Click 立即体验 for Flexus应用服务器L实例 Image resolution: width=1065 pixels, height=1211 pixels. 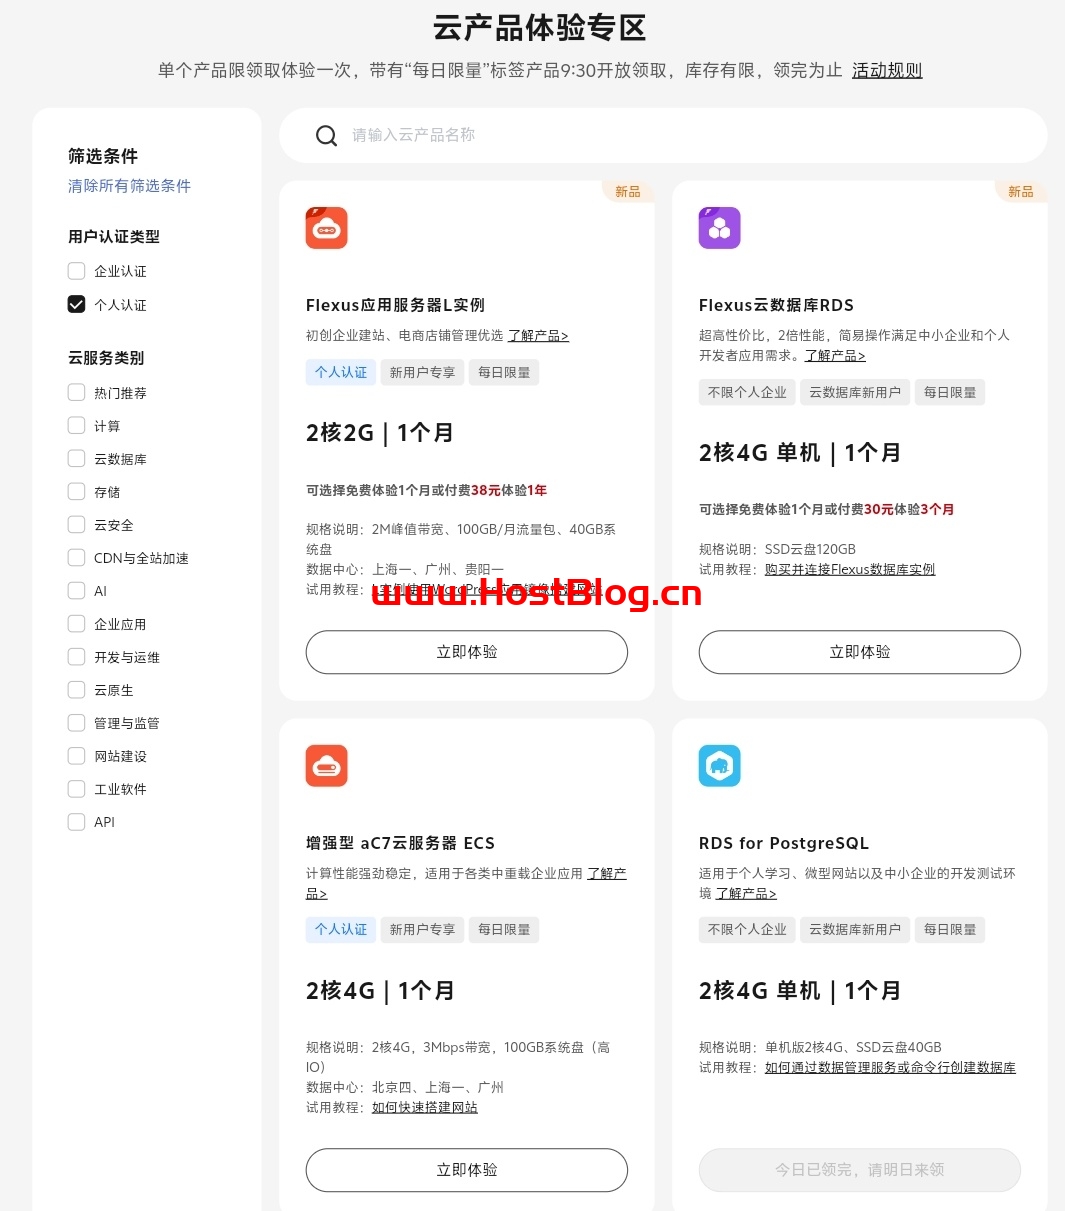pos(467,652)
